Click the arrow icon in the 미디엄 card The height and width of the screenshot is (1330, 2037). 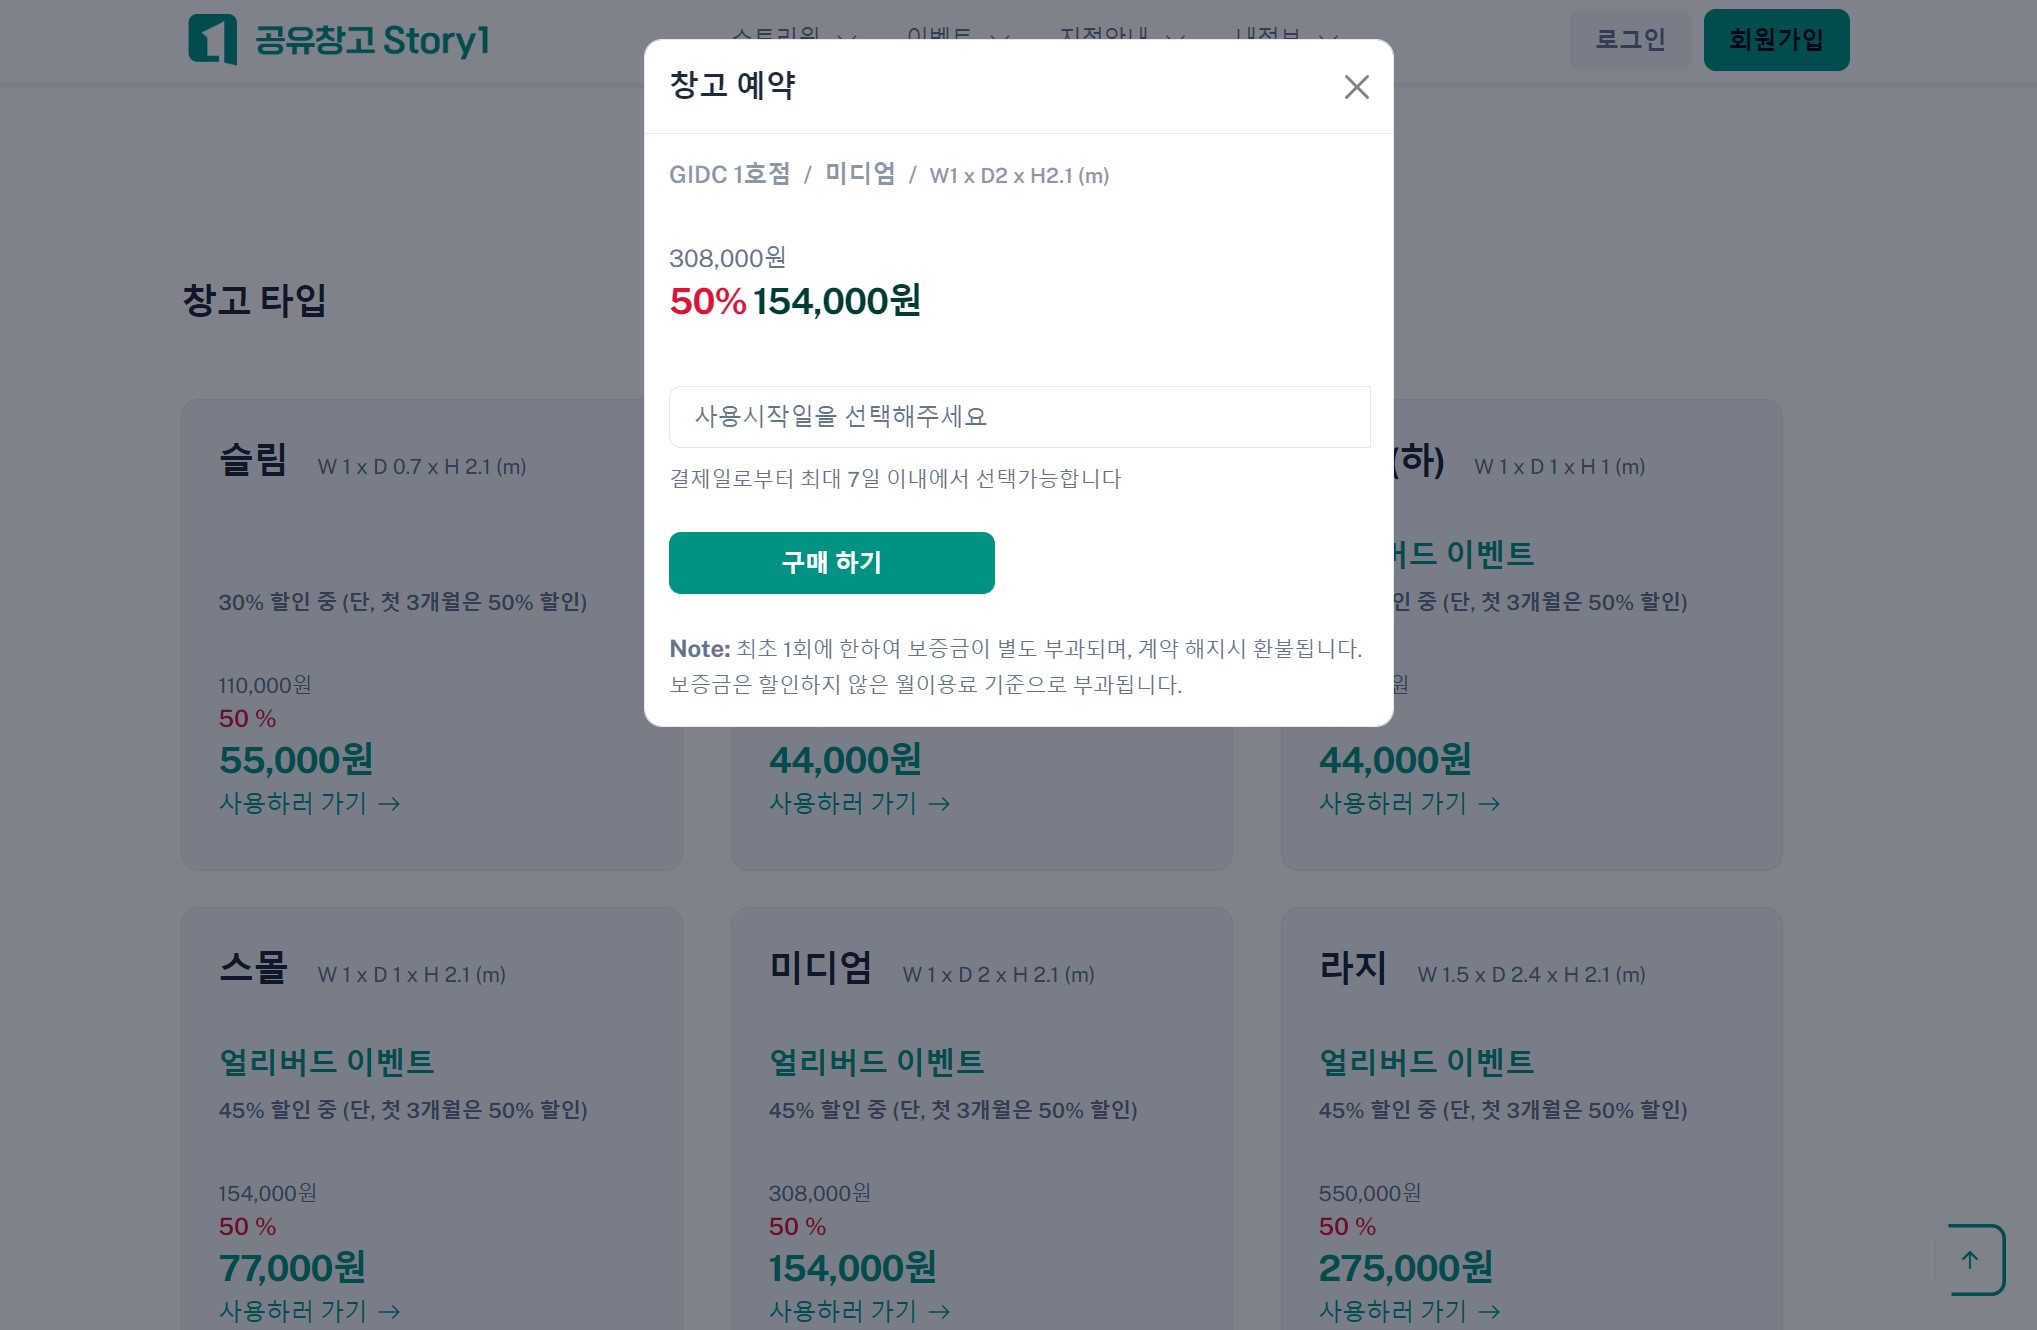point(940,1312)
